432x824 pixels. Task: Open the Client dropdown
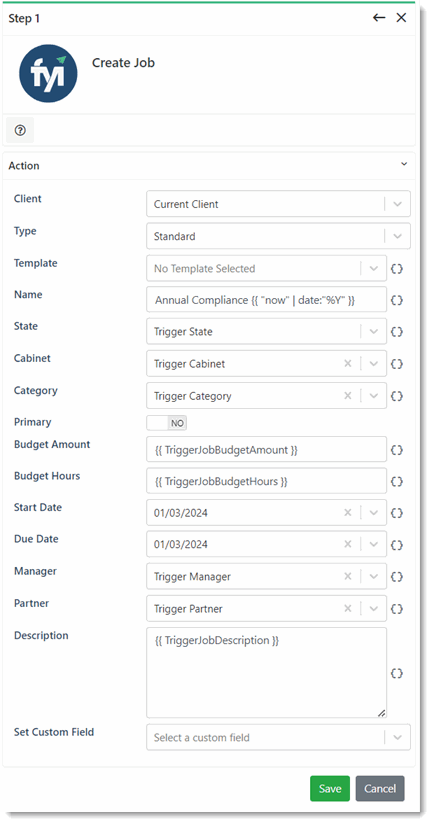click(398, 204)
